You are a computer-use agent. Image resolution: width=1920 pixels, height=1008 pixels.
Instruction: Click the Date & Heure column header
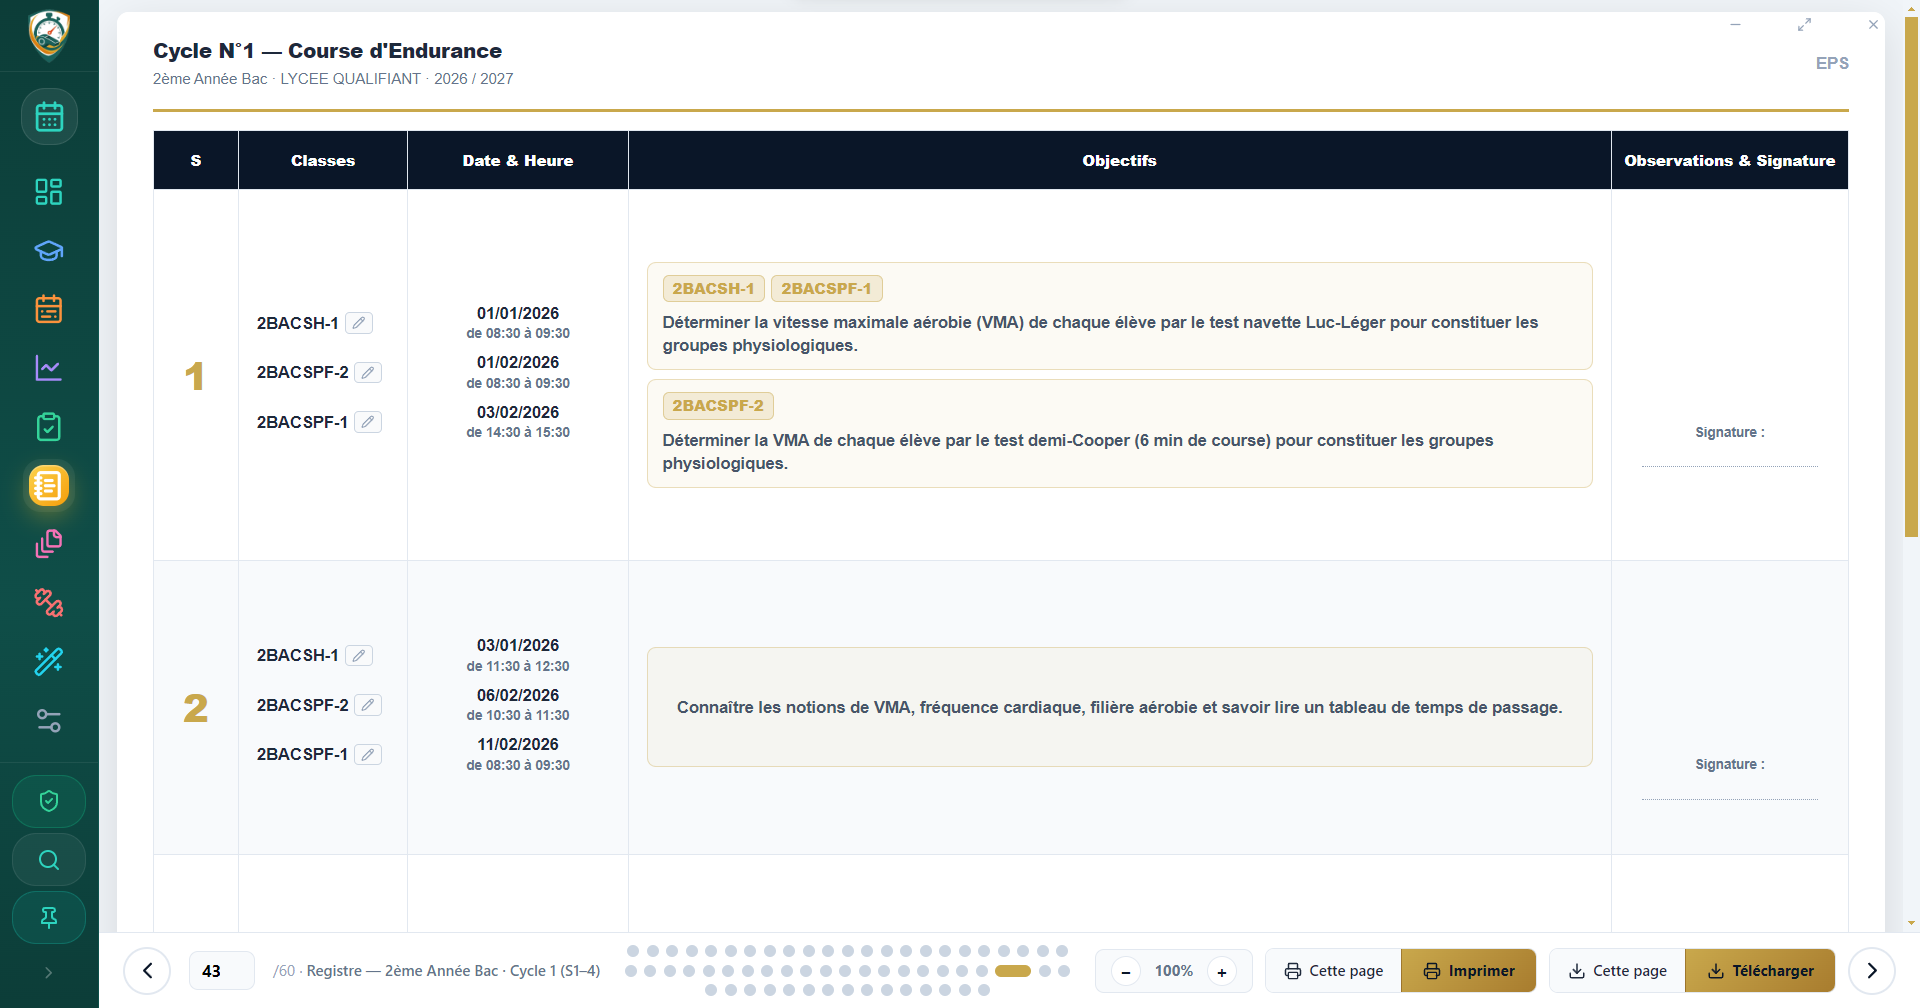pos(518,160)
